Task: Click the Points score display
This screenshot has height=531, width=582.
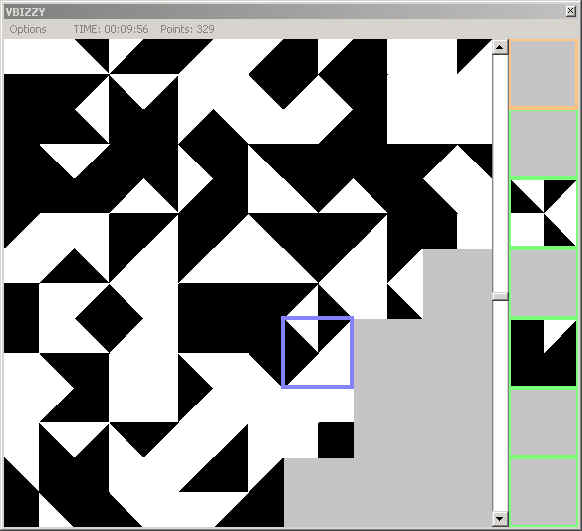Action: (x=187, y=29)
